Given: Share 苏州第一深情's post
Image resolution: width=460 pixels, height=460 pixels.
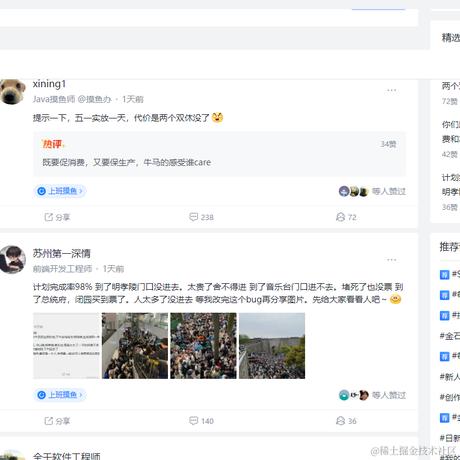Looking at the screenshot, I should (x=57, y=421).
